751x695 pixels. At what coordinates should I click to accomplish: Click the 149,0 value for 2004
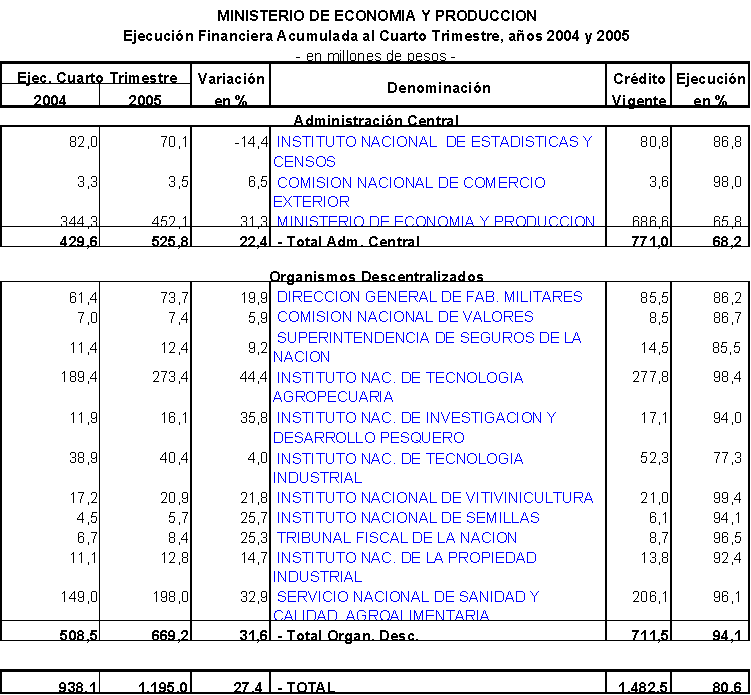pos(79,597)
